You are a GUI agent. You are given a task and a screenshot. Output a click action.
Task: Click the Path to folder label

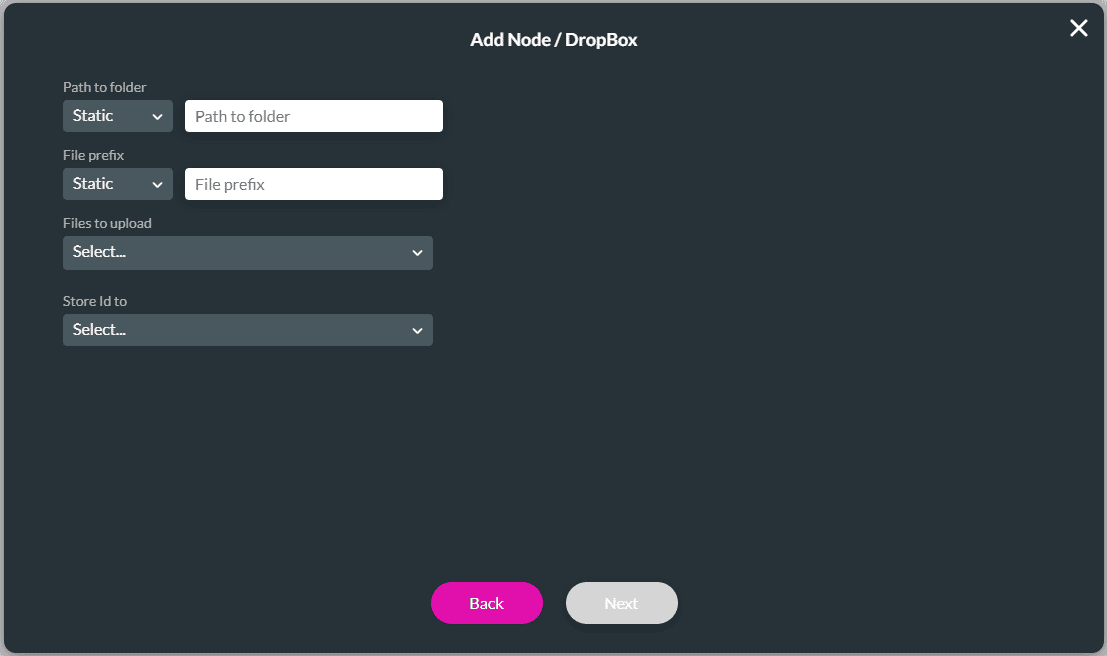point(104,87)
